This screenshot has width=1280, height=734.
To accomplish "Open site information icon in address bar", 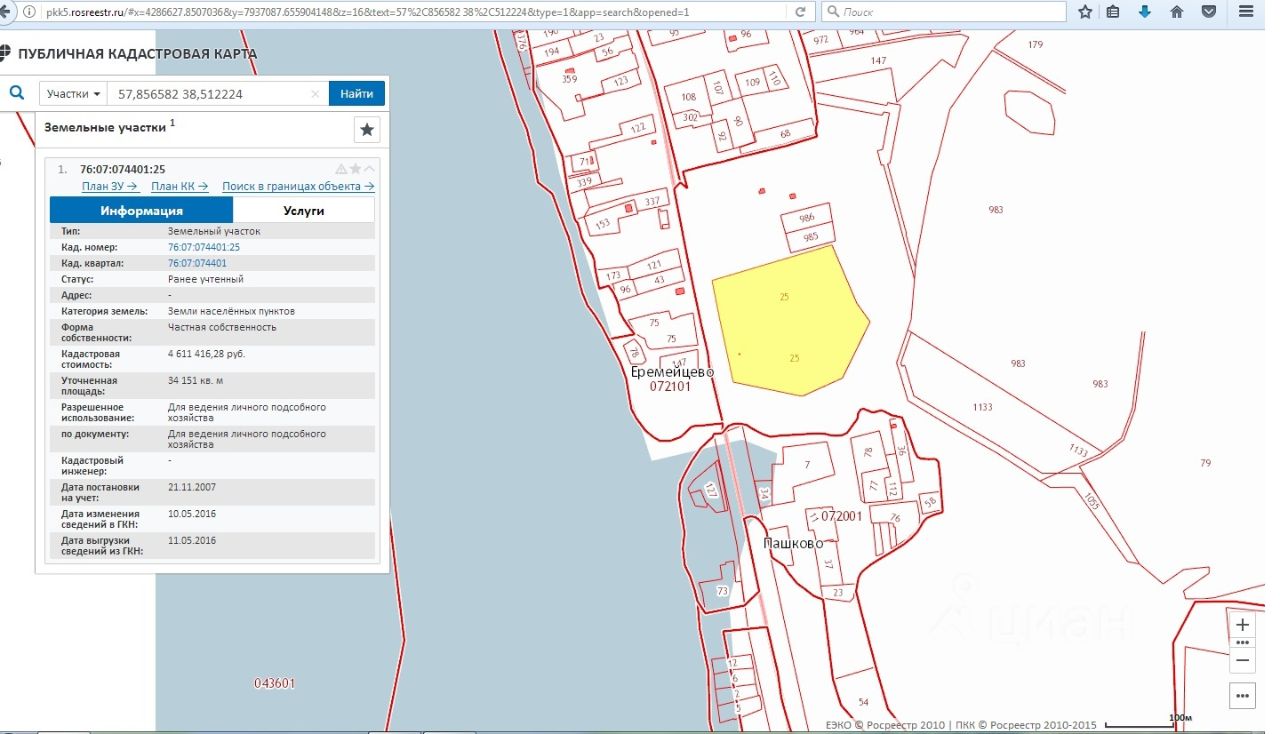I will pyautogui.click(x=29, y=12).
